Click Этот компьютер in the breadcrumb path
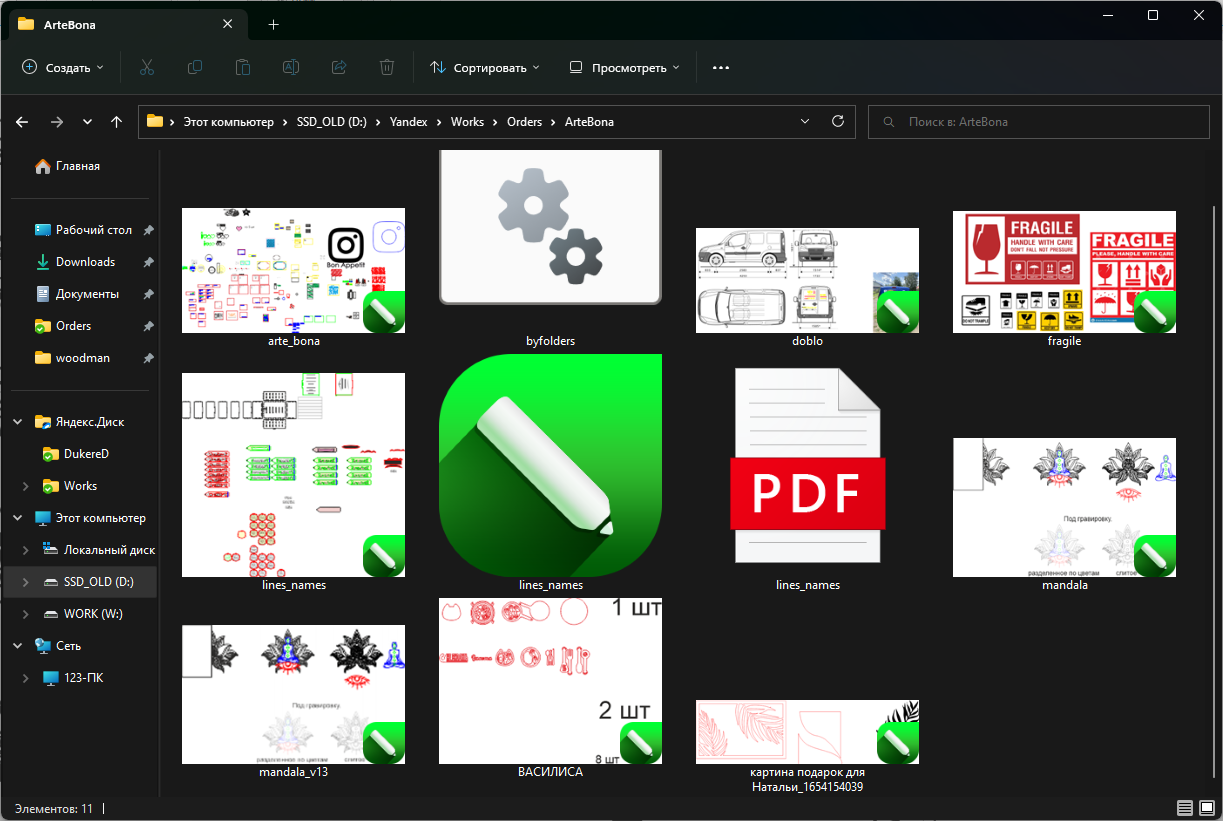 pos(228,122)
